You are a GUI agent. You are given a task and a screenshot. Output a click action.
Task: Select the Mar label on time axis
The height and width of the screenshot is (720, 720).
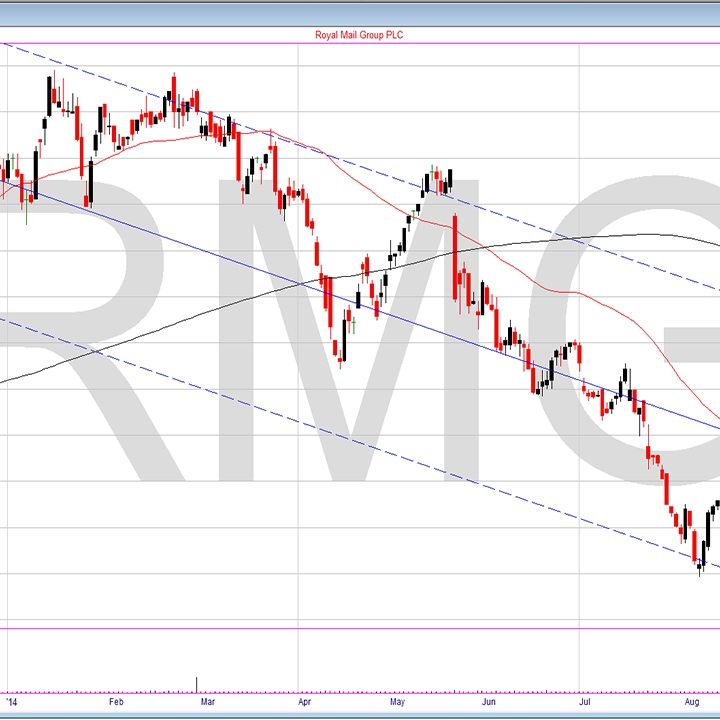coord(207,703)
